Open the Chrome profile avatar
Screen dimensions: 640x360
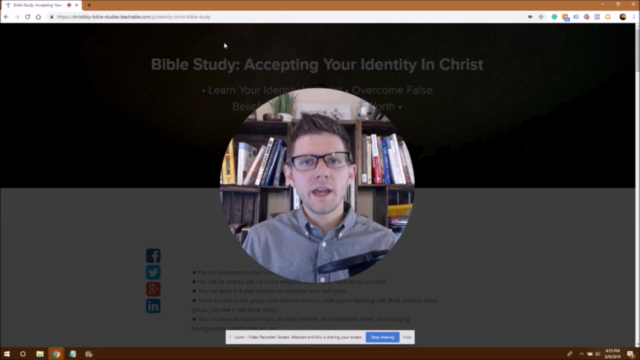tap(623, 17)
